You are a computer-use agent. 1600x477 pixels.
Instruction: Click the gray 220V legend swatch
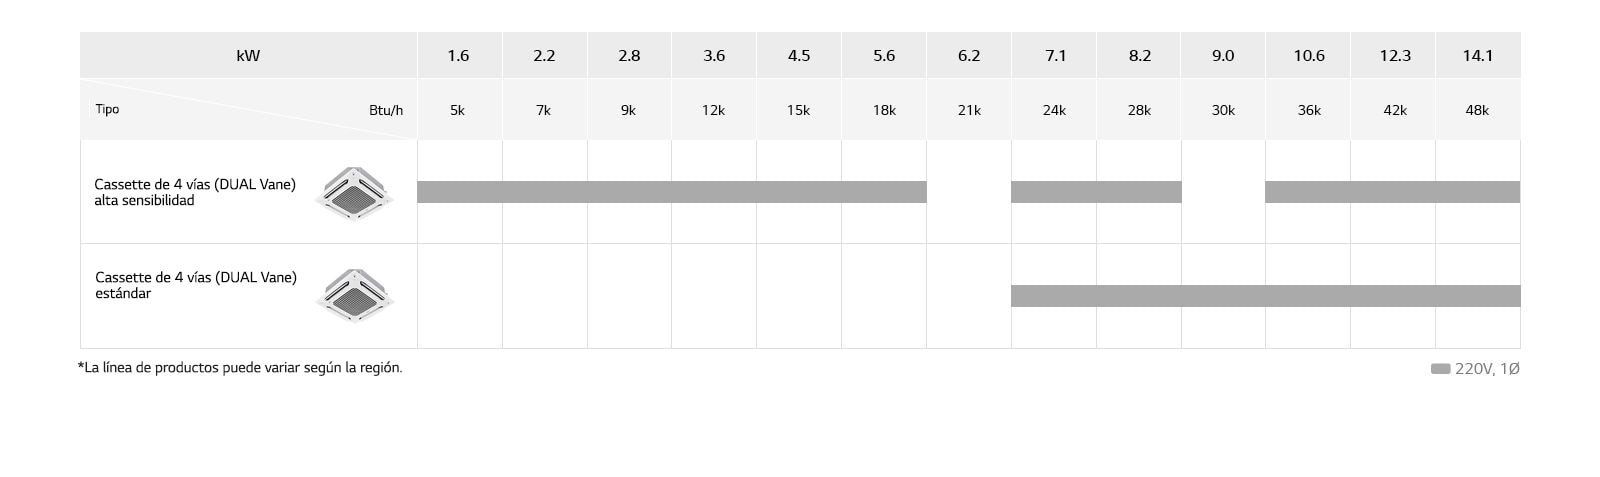pos(1440,369)
